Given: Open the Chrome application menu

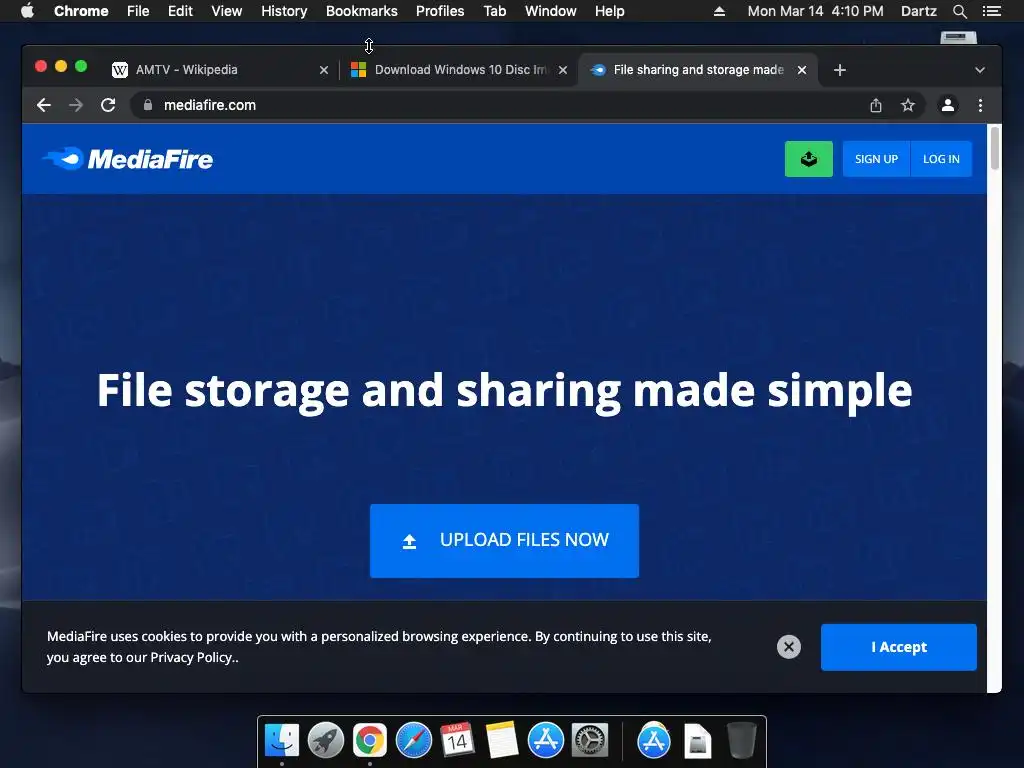Looking at the screenshot, I should tap(81, 11).
